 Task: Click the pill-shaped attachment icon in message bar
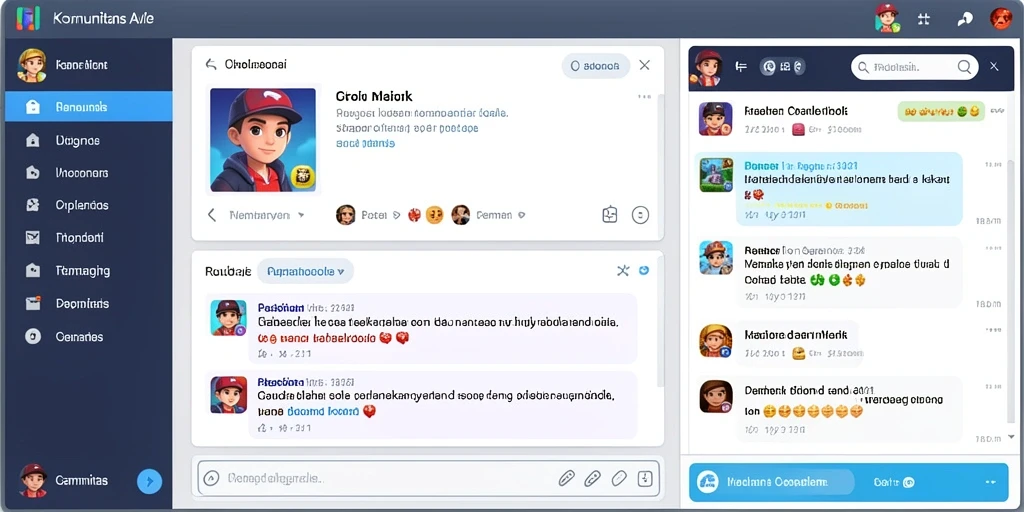(x=618, y=478)
